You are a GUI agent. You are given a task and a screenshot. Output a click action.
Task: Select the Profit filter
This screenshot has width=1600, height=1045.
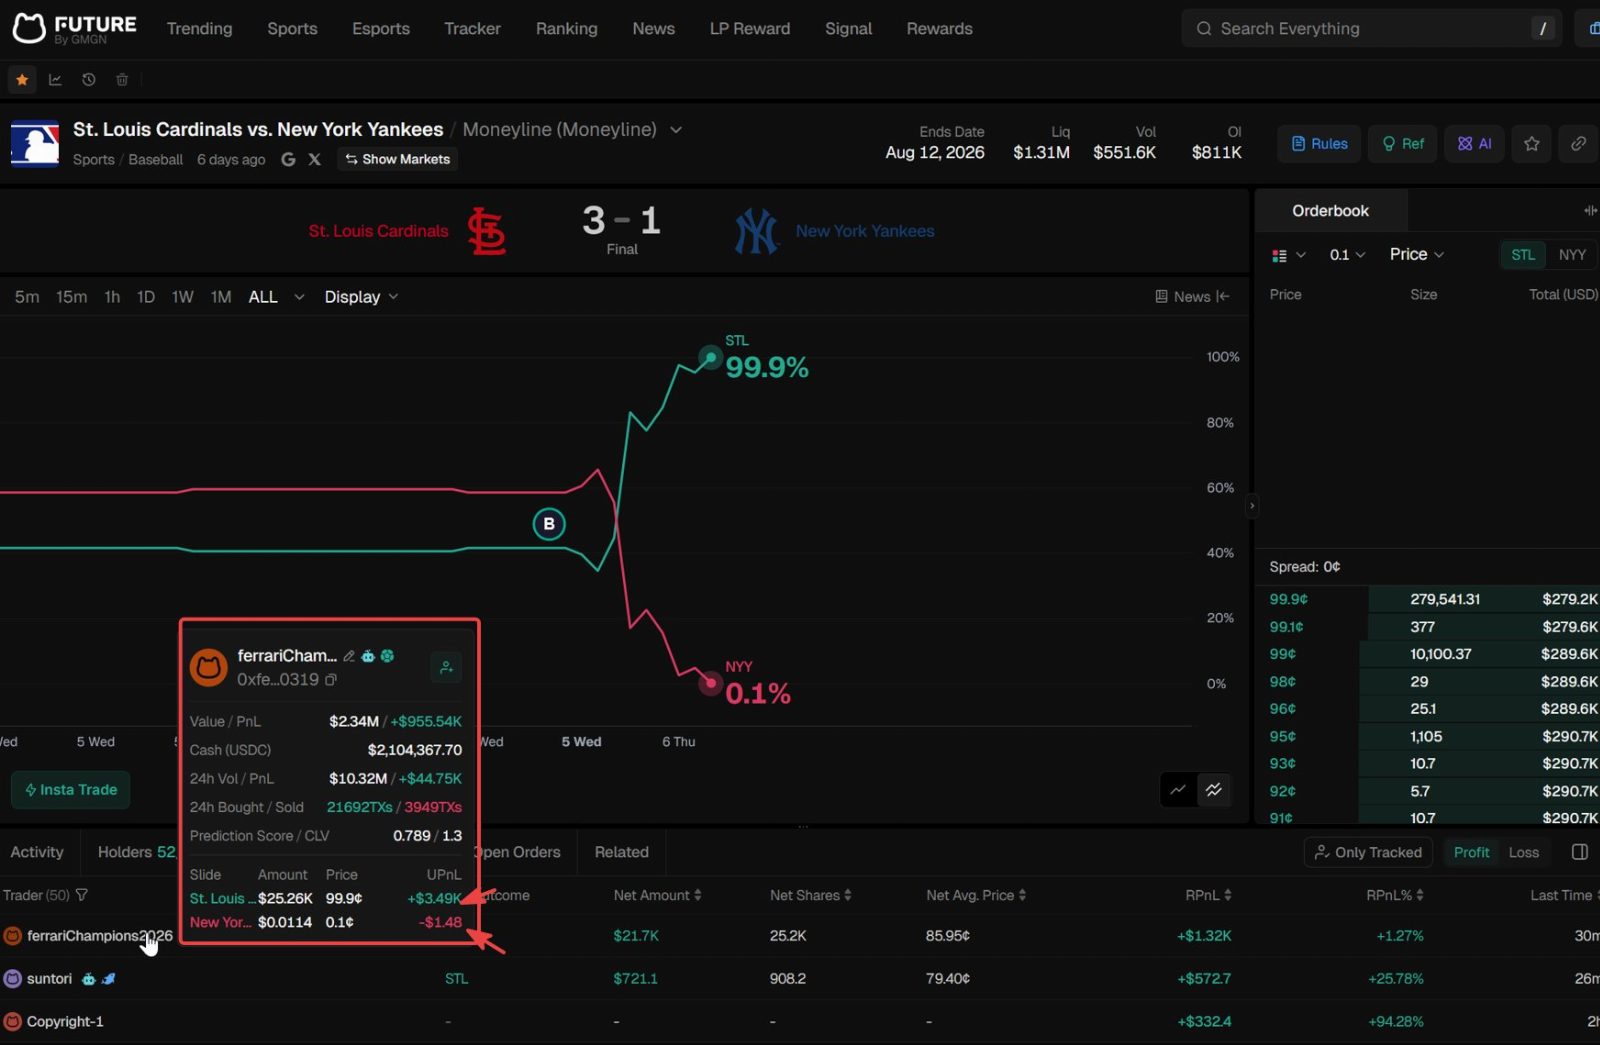pyautogui.click(x=1471, y=852)
